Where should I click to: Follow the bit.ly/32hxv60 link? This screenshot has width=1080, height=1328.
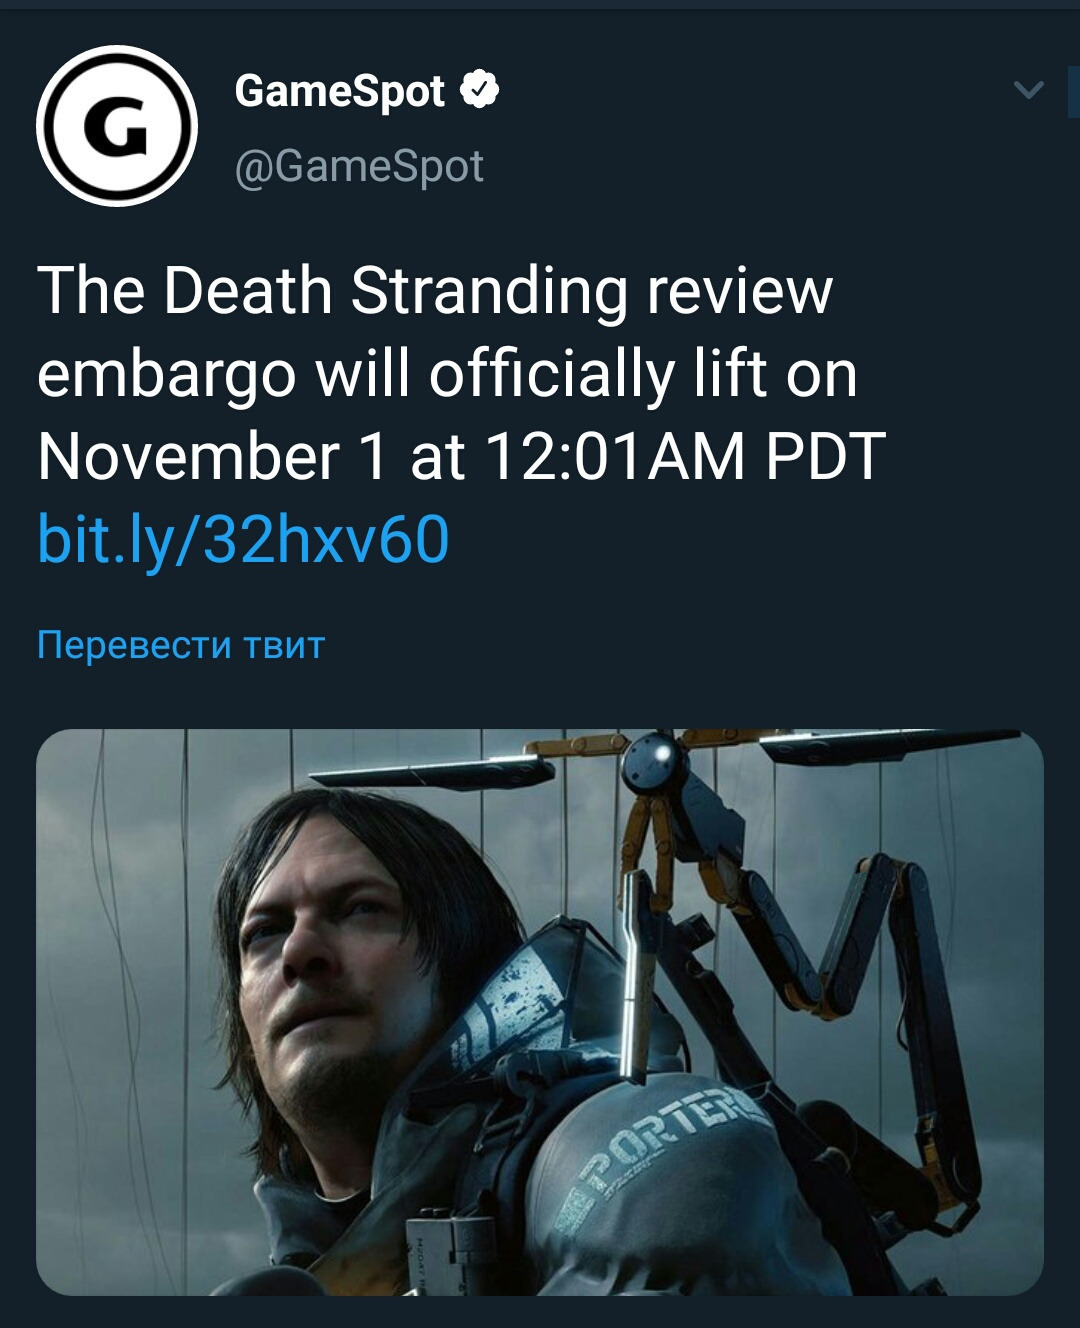(243, 540)
